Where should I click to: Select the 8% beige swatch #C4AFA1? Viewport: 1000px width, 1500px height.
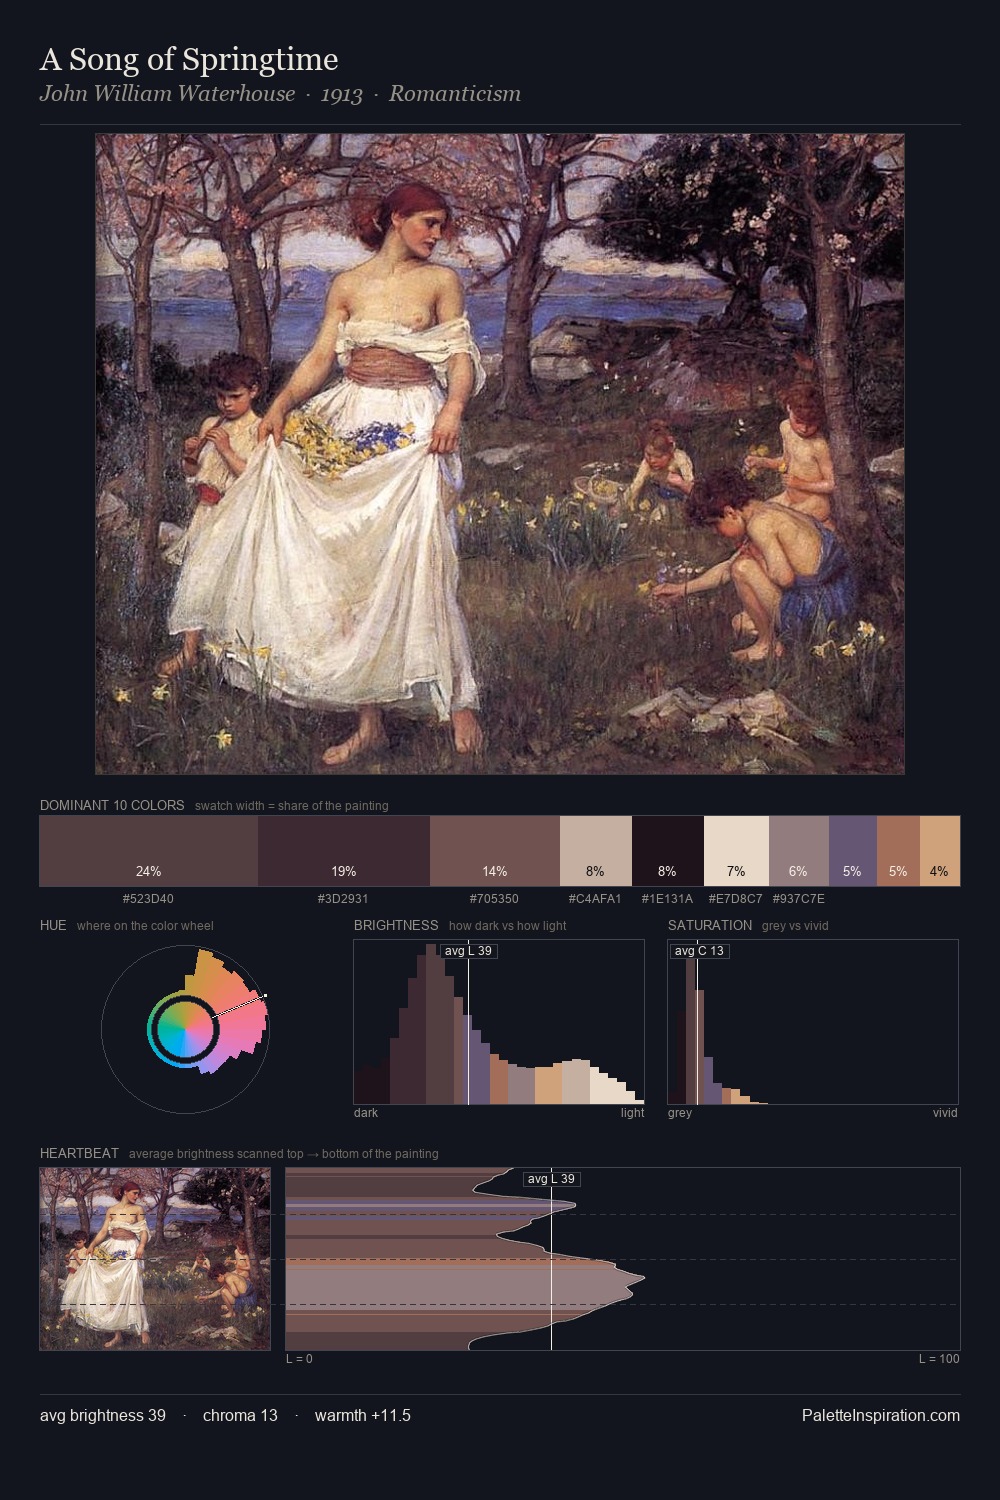pyautogui.click(x=596, y=851)
